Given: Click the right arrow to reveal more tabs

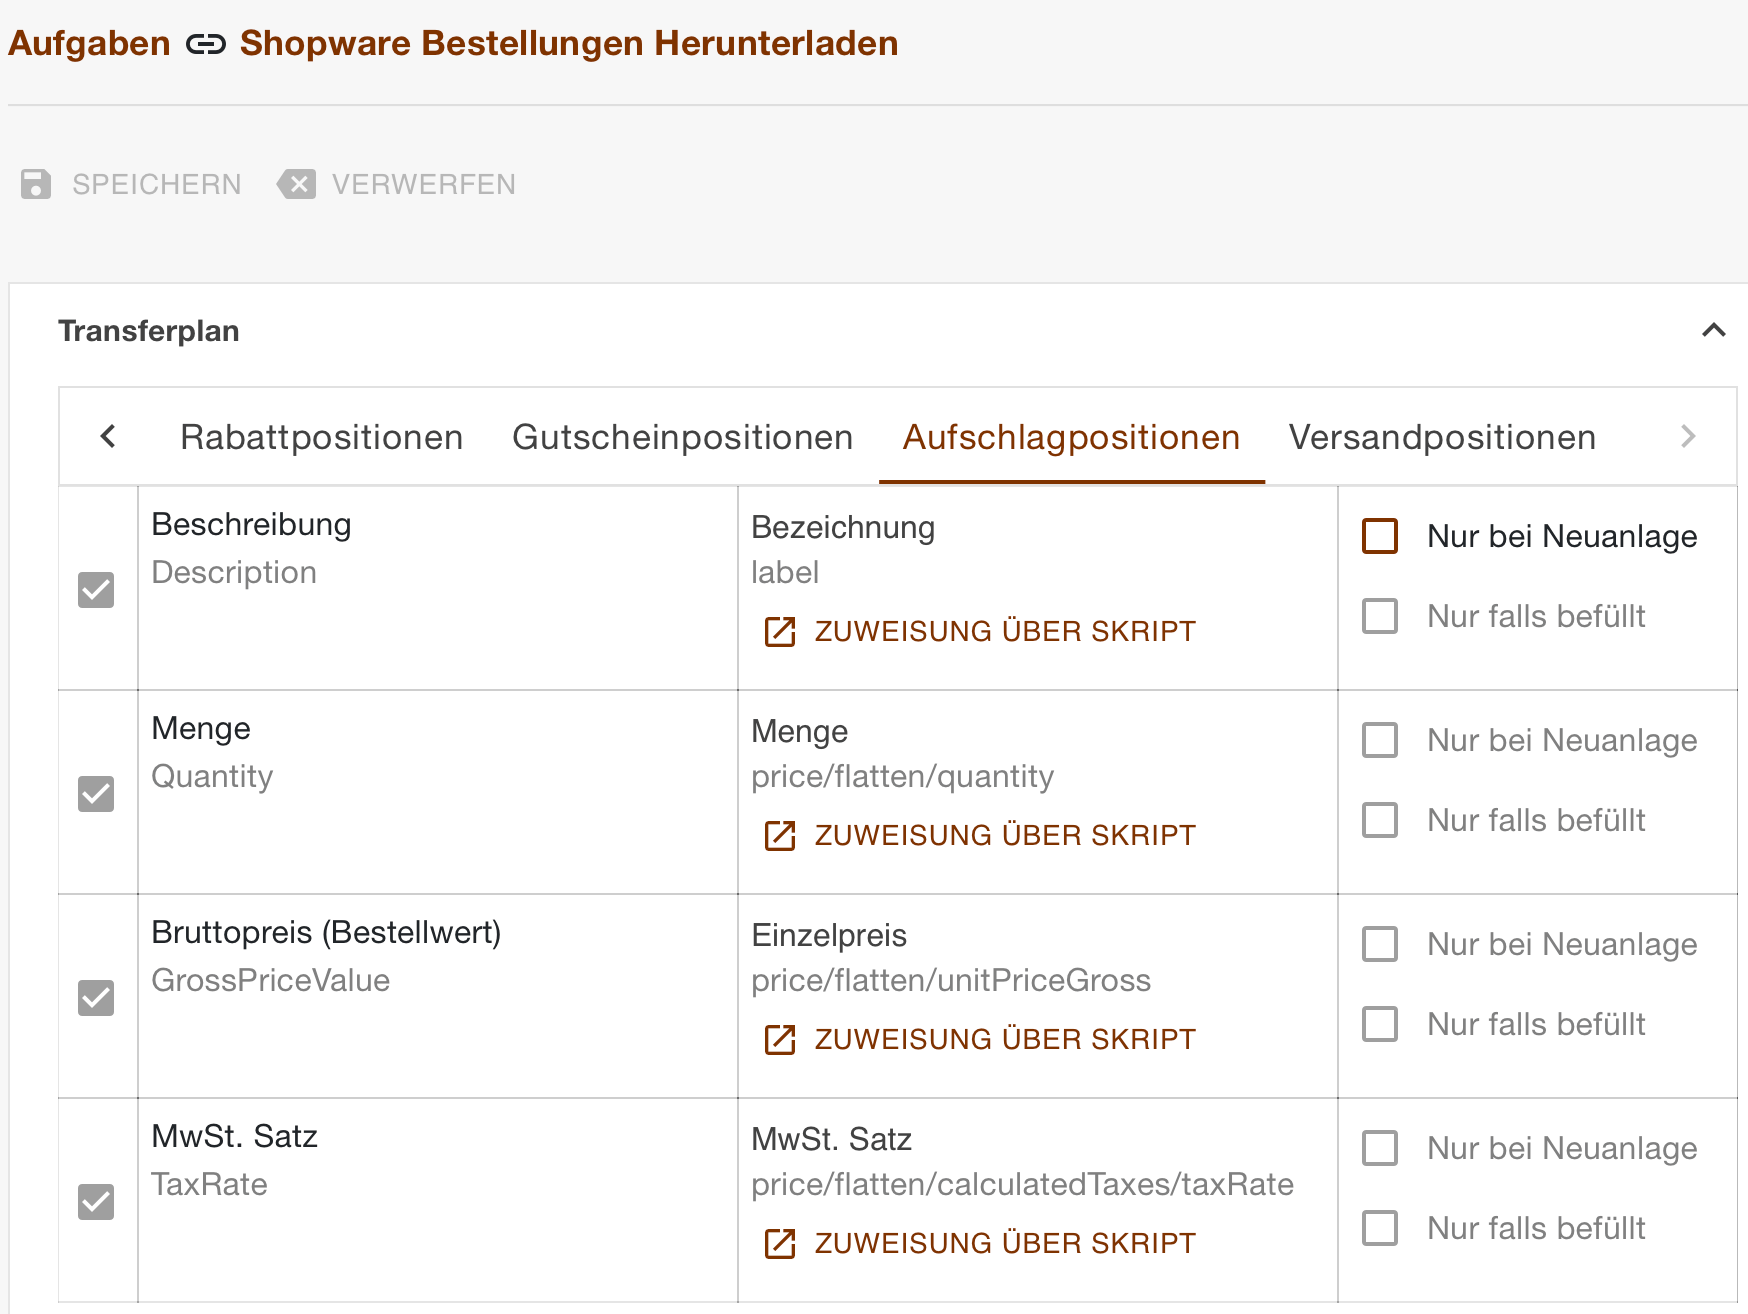Looking at the screenshot, I should pos(1689,437).
